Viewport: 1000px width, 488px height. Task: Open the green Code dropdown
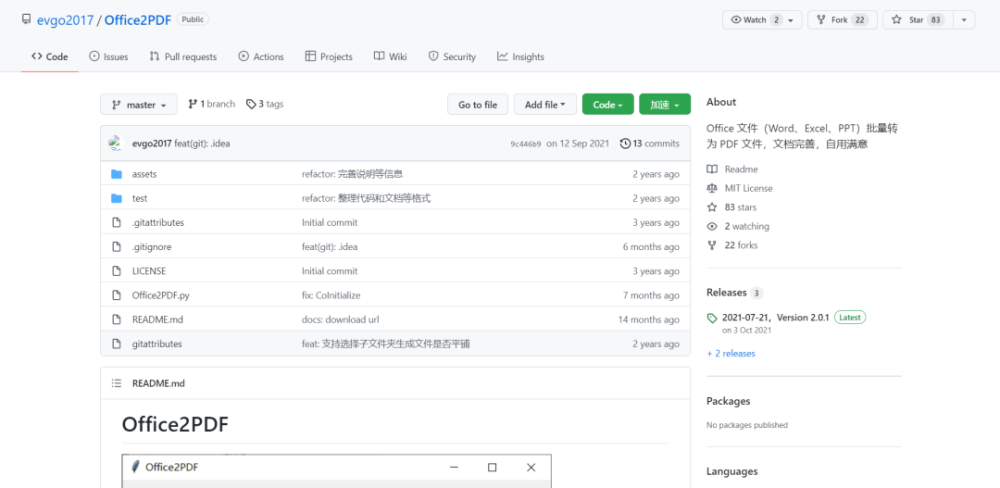click(607, 105)
